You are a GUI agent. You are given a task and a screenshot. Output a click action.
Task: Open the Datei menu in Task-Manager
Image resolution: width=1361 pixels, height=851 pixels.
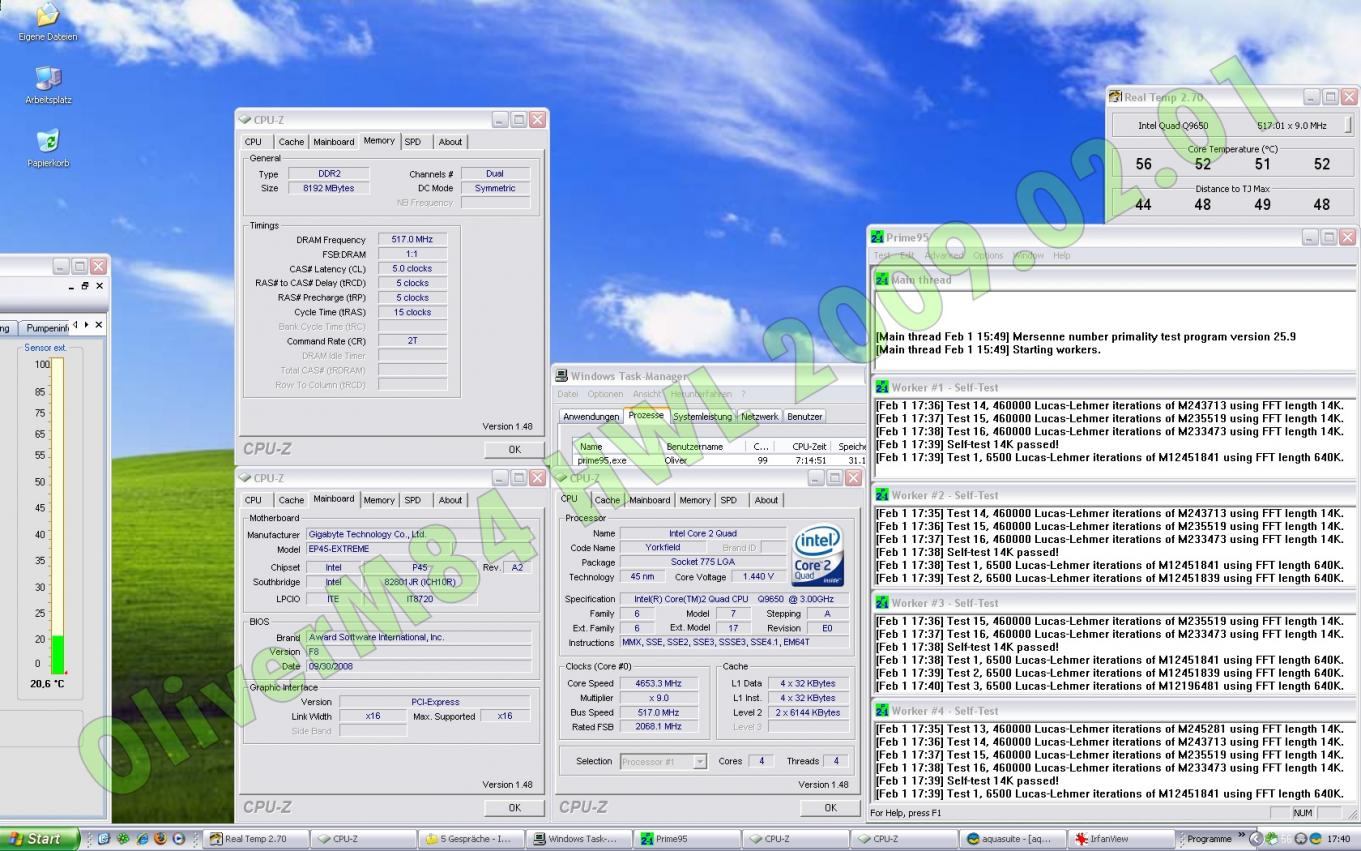click(568, 394)
